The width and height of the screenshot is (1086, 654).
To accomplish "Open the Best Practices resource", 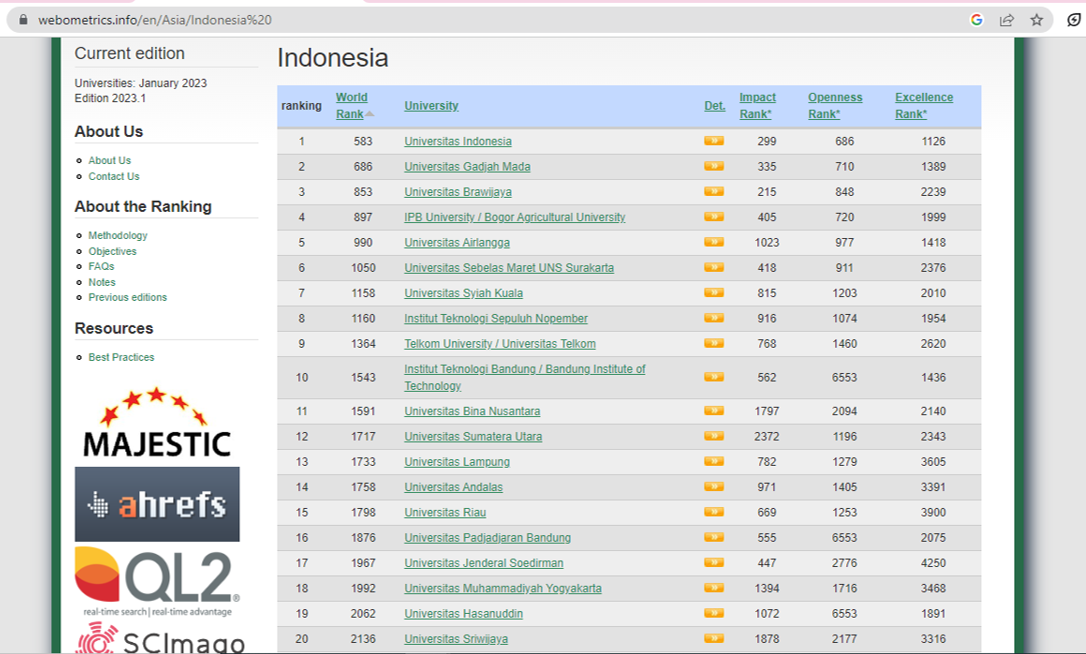I will (121, 357).
